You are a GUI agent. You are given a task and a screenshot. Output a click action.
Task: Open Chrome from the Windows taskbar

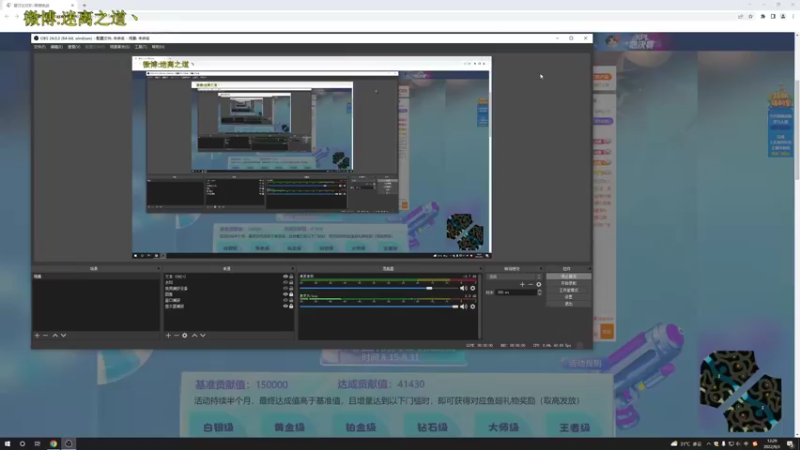53,444
